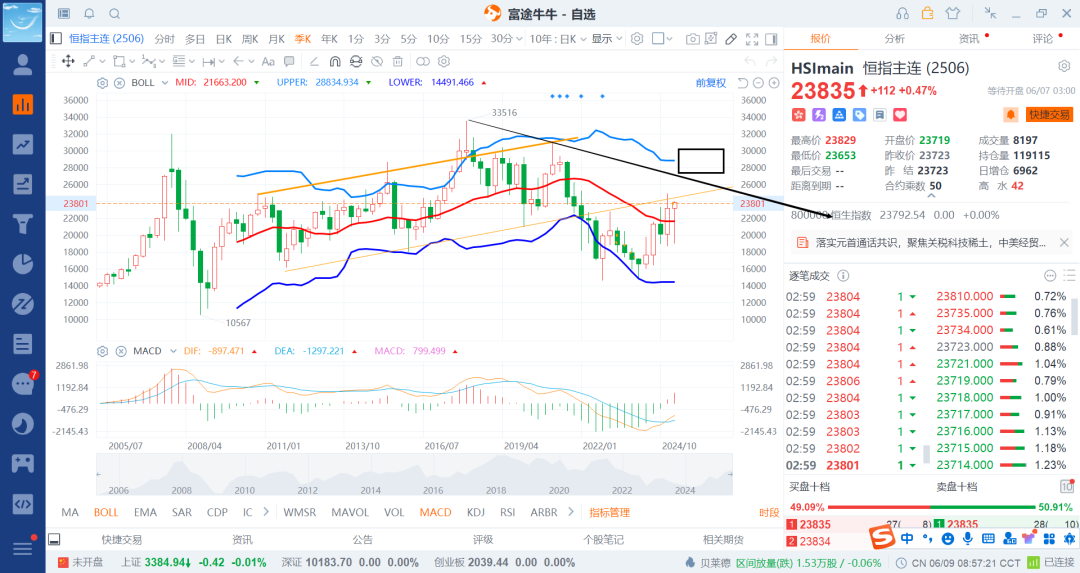Open the search magnifier in the title bar
The width and height of the screenshot is (1080, 573).
click(115, 14)
